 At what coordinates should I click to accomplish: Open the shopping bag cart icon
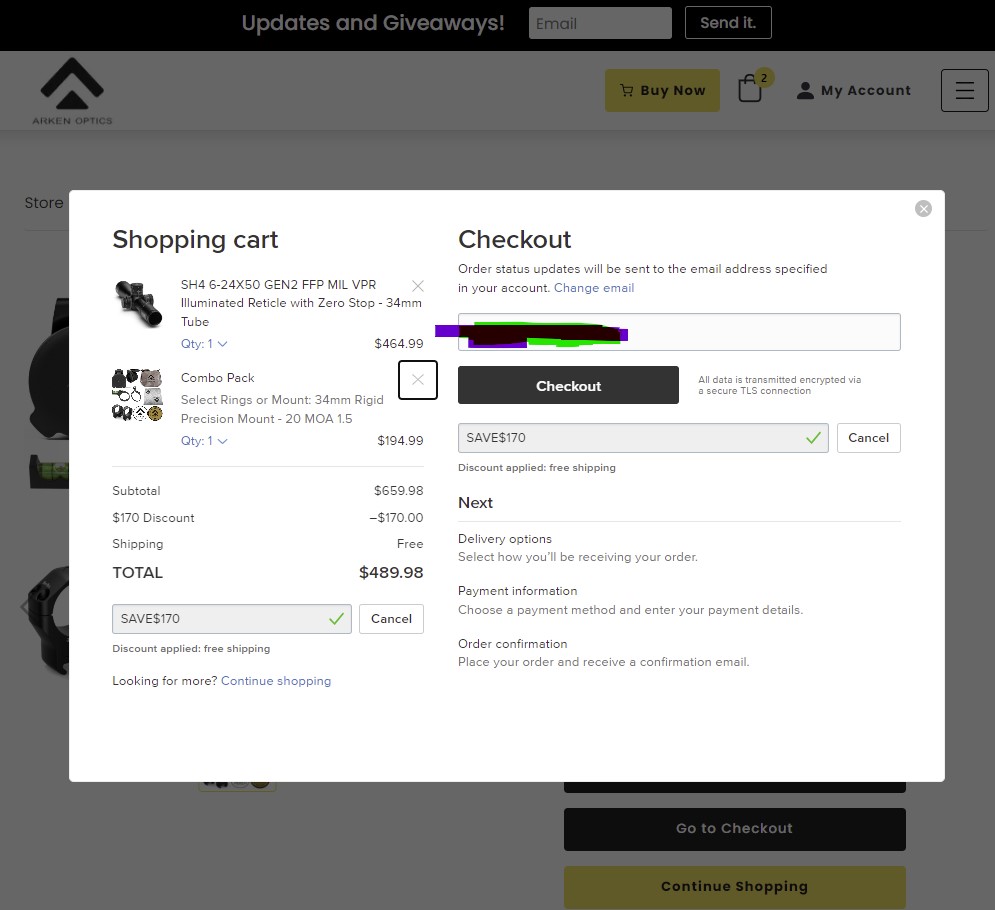point(750,89)
